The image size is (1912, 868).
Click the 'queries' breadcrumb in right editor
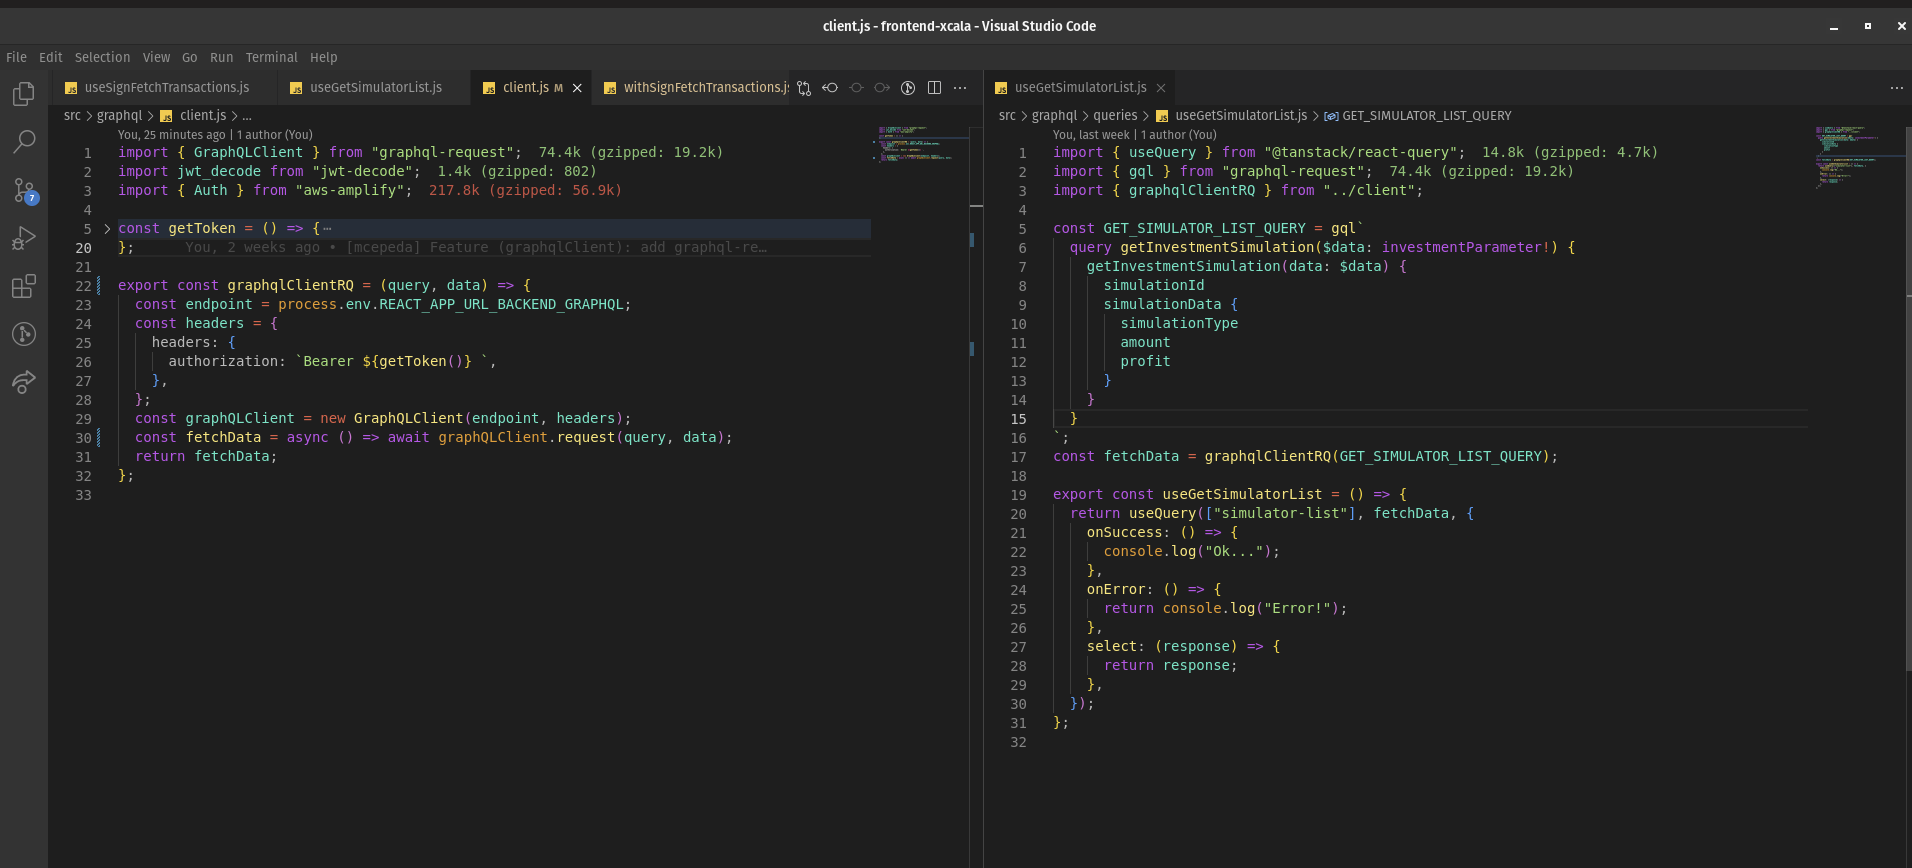coord(1115,116)
